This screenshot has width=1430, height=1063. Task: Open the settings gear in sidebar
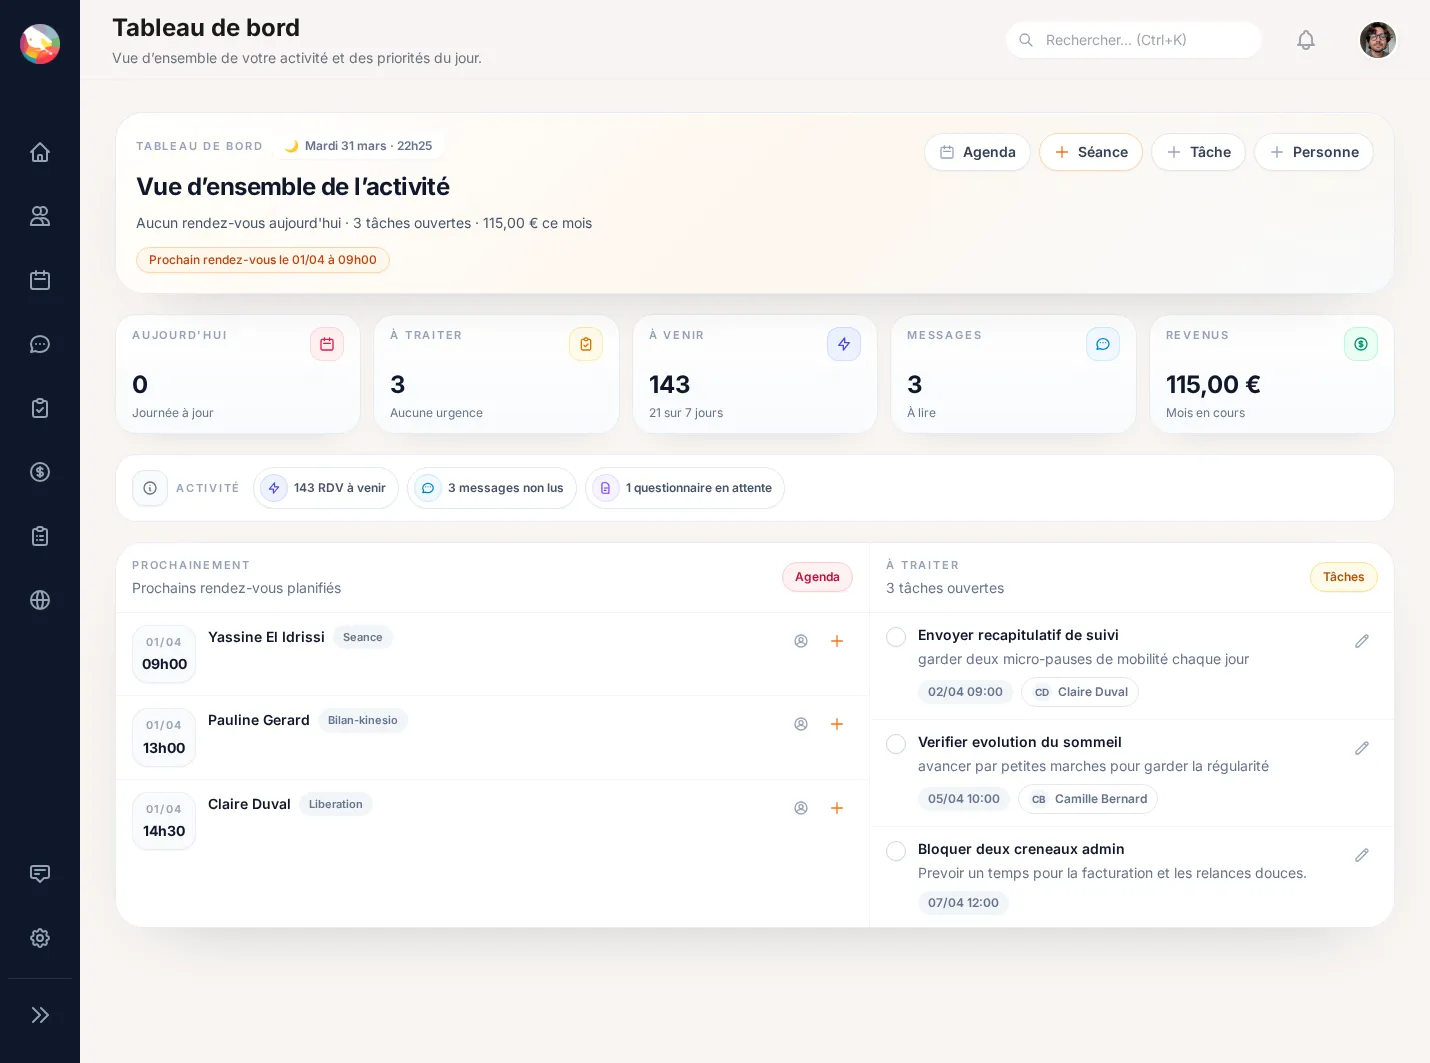[x=40, y=938]
